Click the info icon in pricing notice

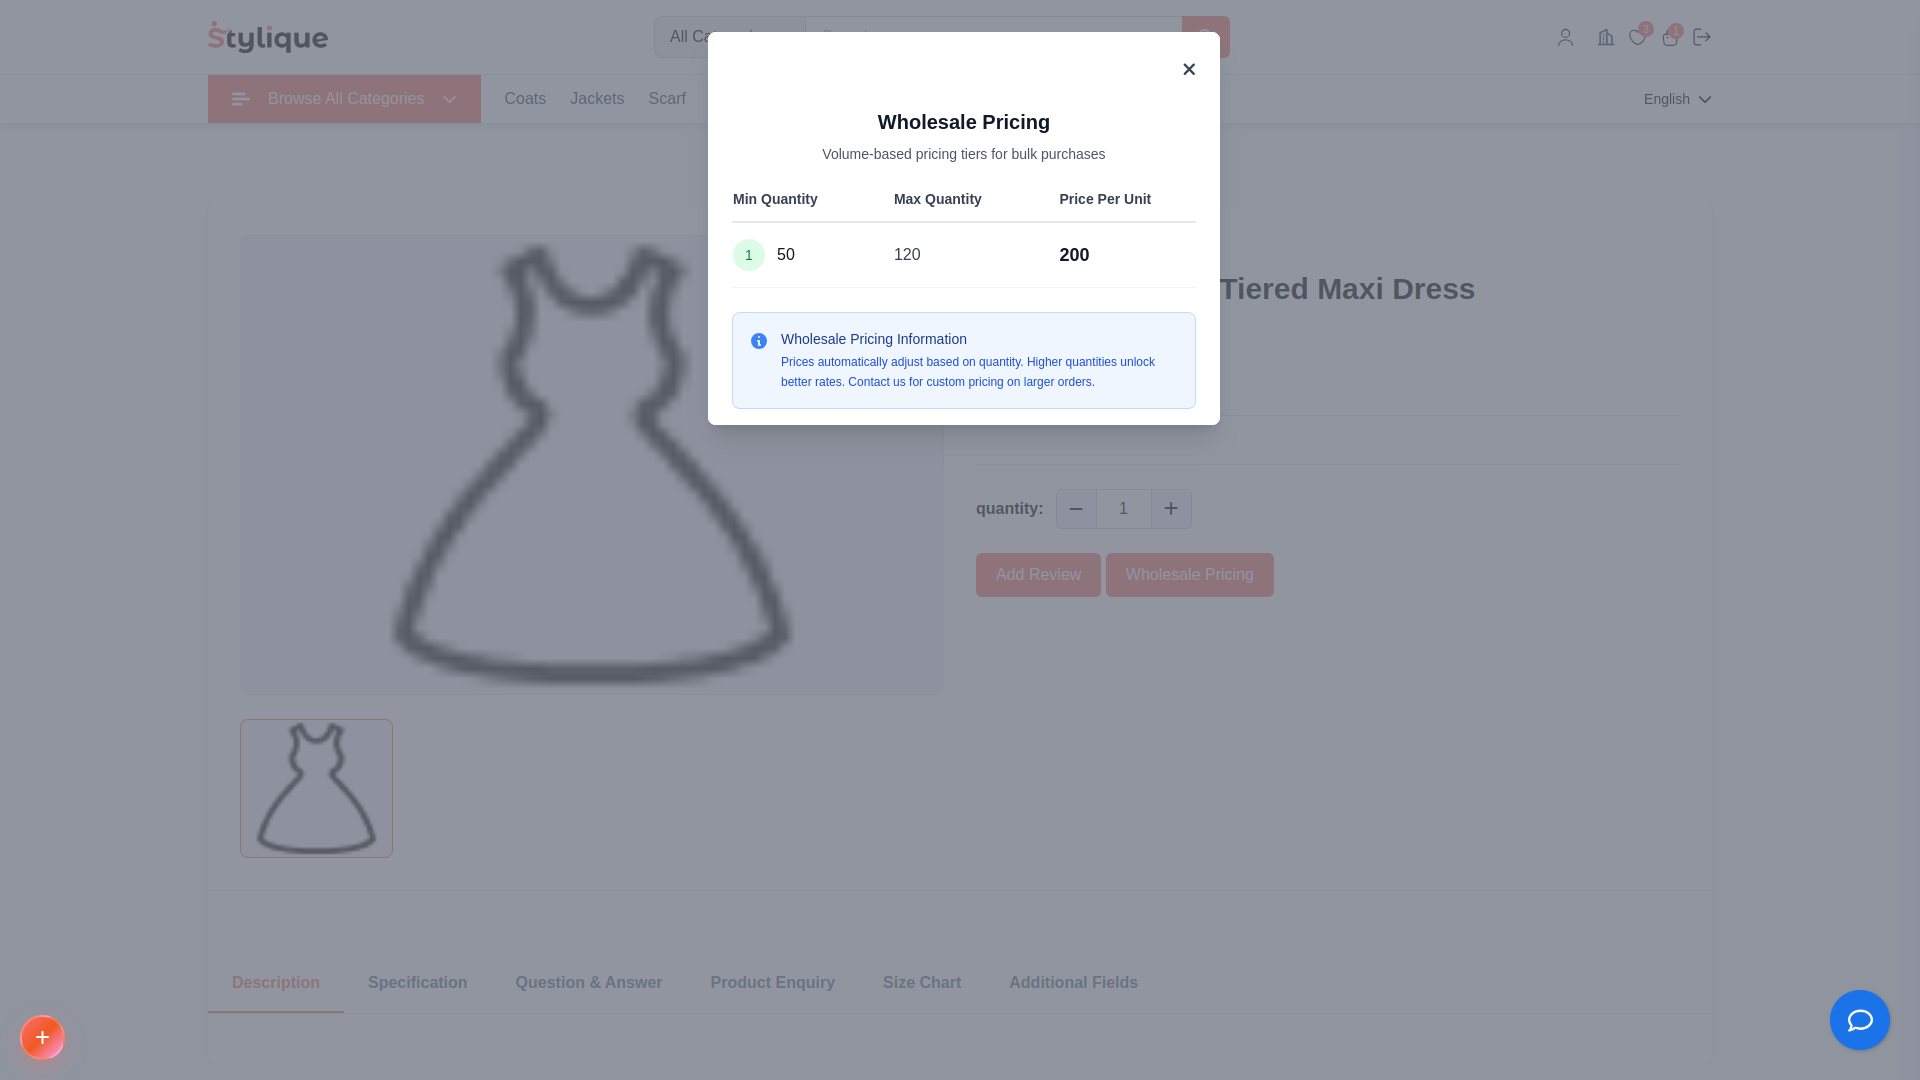tap(759, 341)
